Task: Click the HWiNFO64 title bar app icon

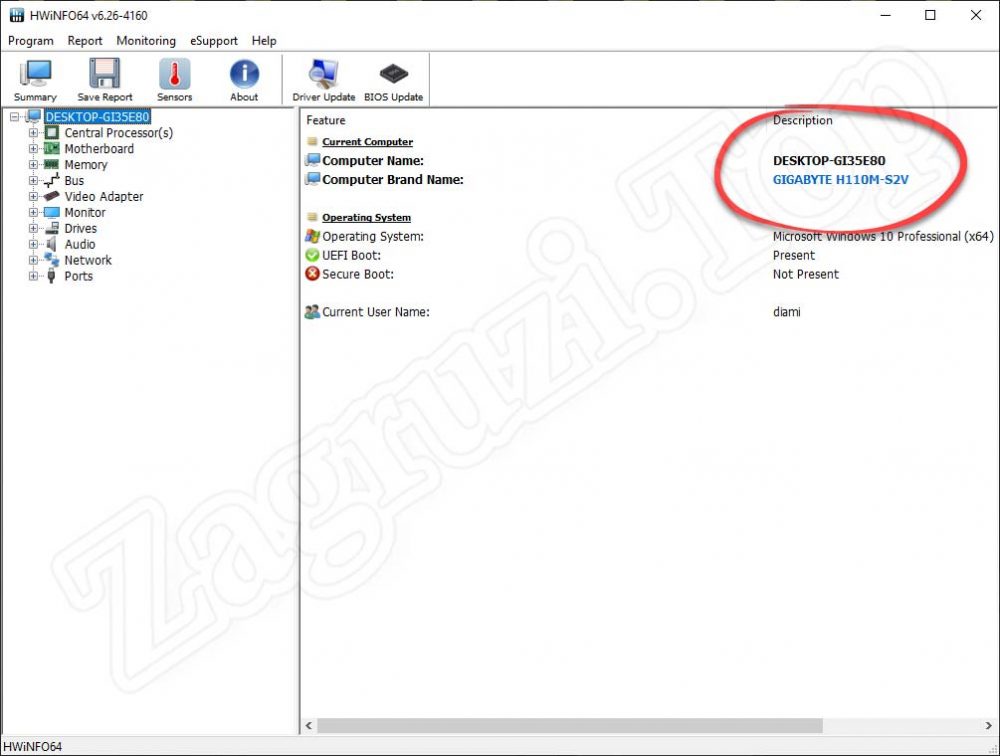Action: (x=17, y=15)
